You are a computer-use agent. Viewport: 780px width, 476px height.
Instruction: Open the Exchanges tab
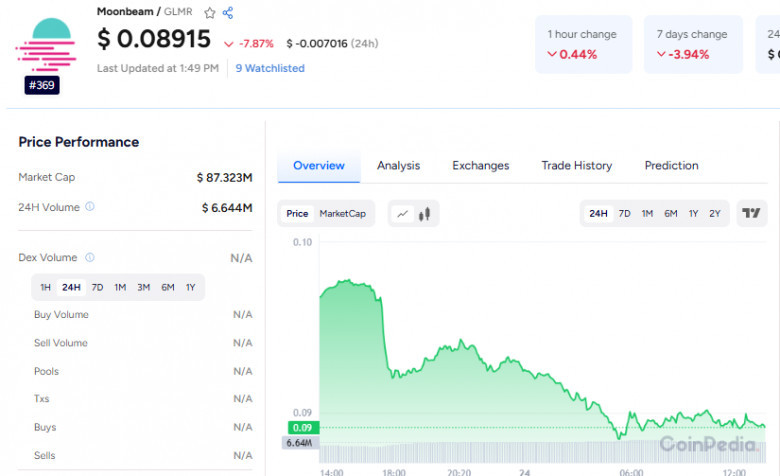481,166
